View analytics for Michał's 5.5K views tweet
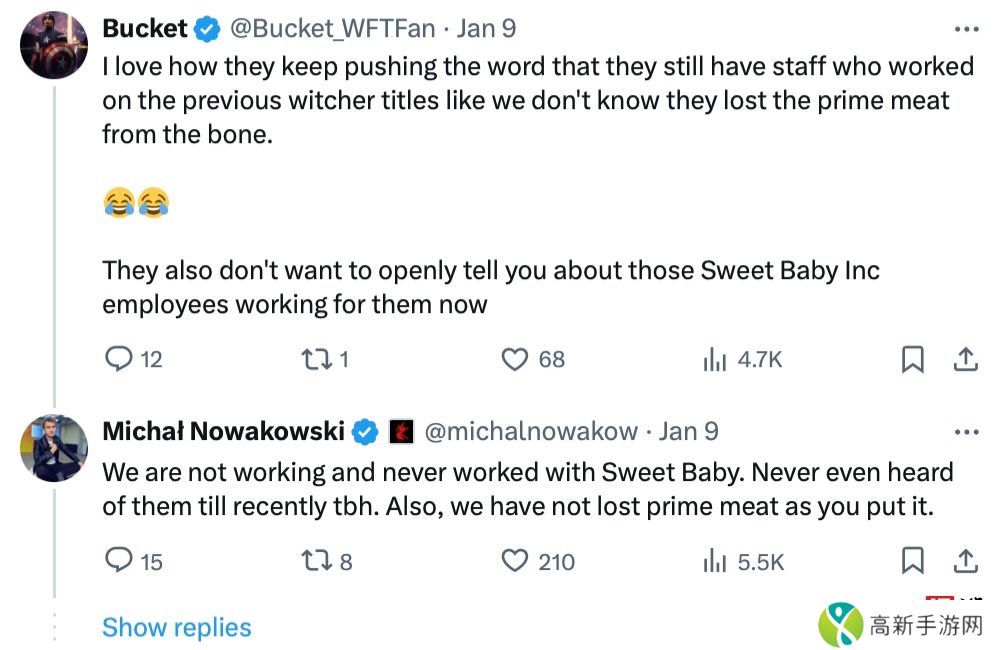 click(713, 562)
